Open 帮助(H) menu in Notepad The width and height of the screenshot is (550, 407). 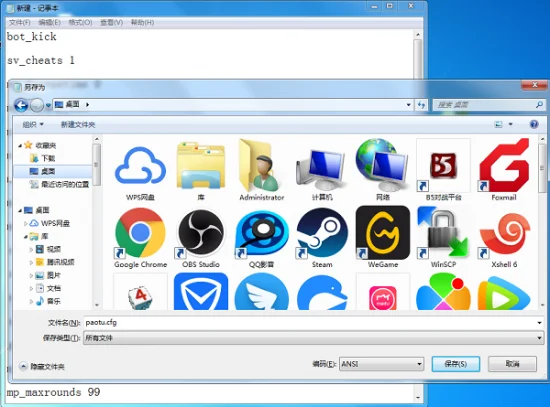(x=142, y=22)
